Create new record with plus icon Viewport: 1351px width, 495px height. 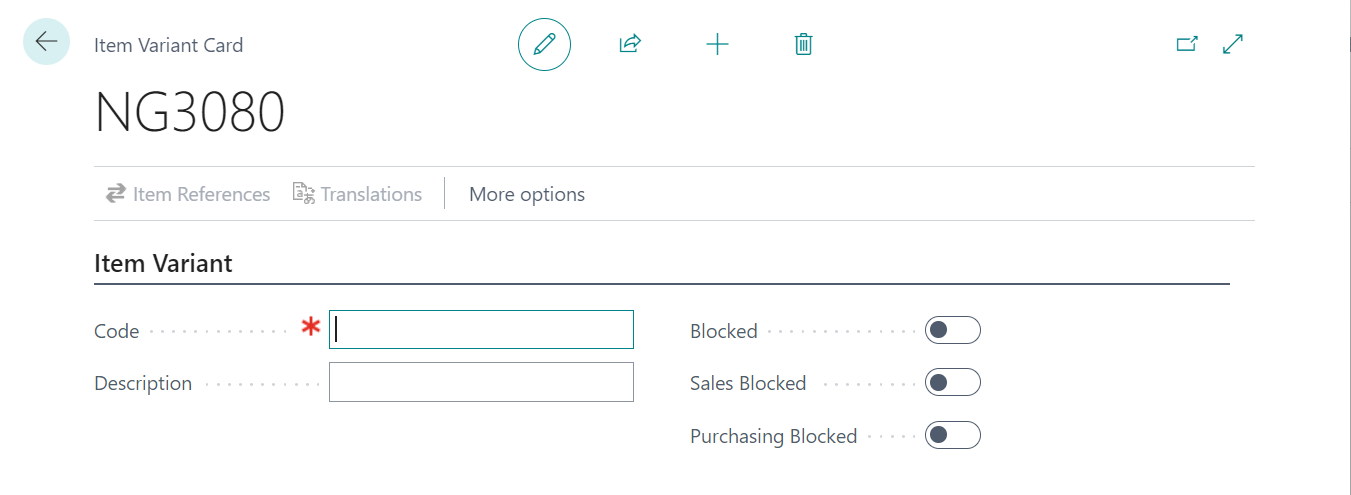tap(717, 44)
